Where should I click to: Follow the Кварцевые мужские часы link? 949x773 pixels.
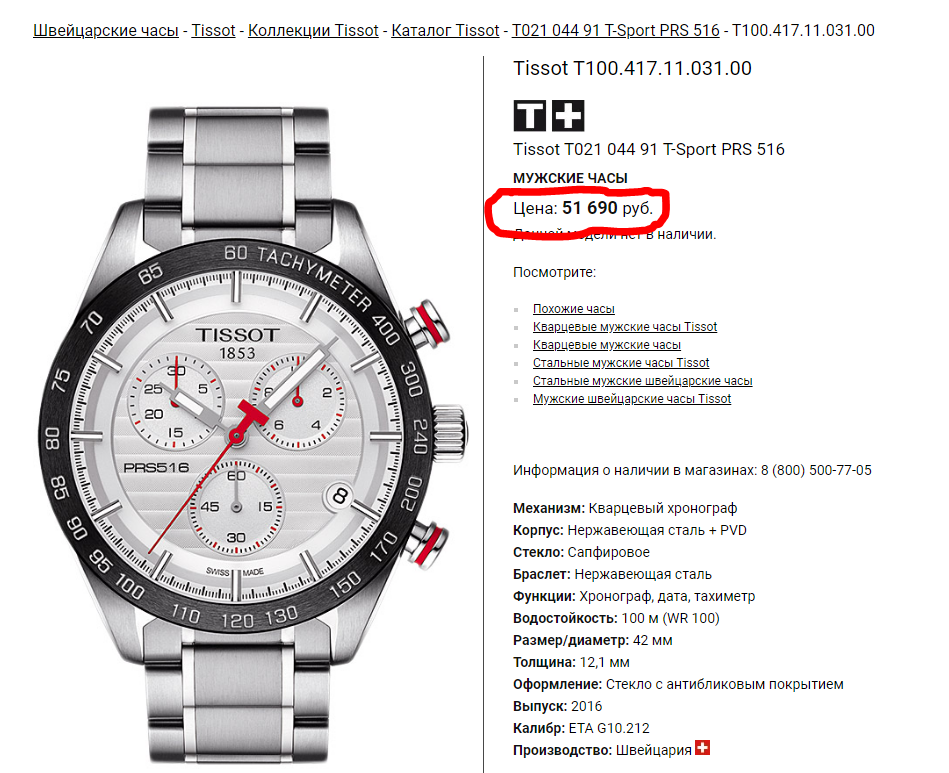[606, 345]
